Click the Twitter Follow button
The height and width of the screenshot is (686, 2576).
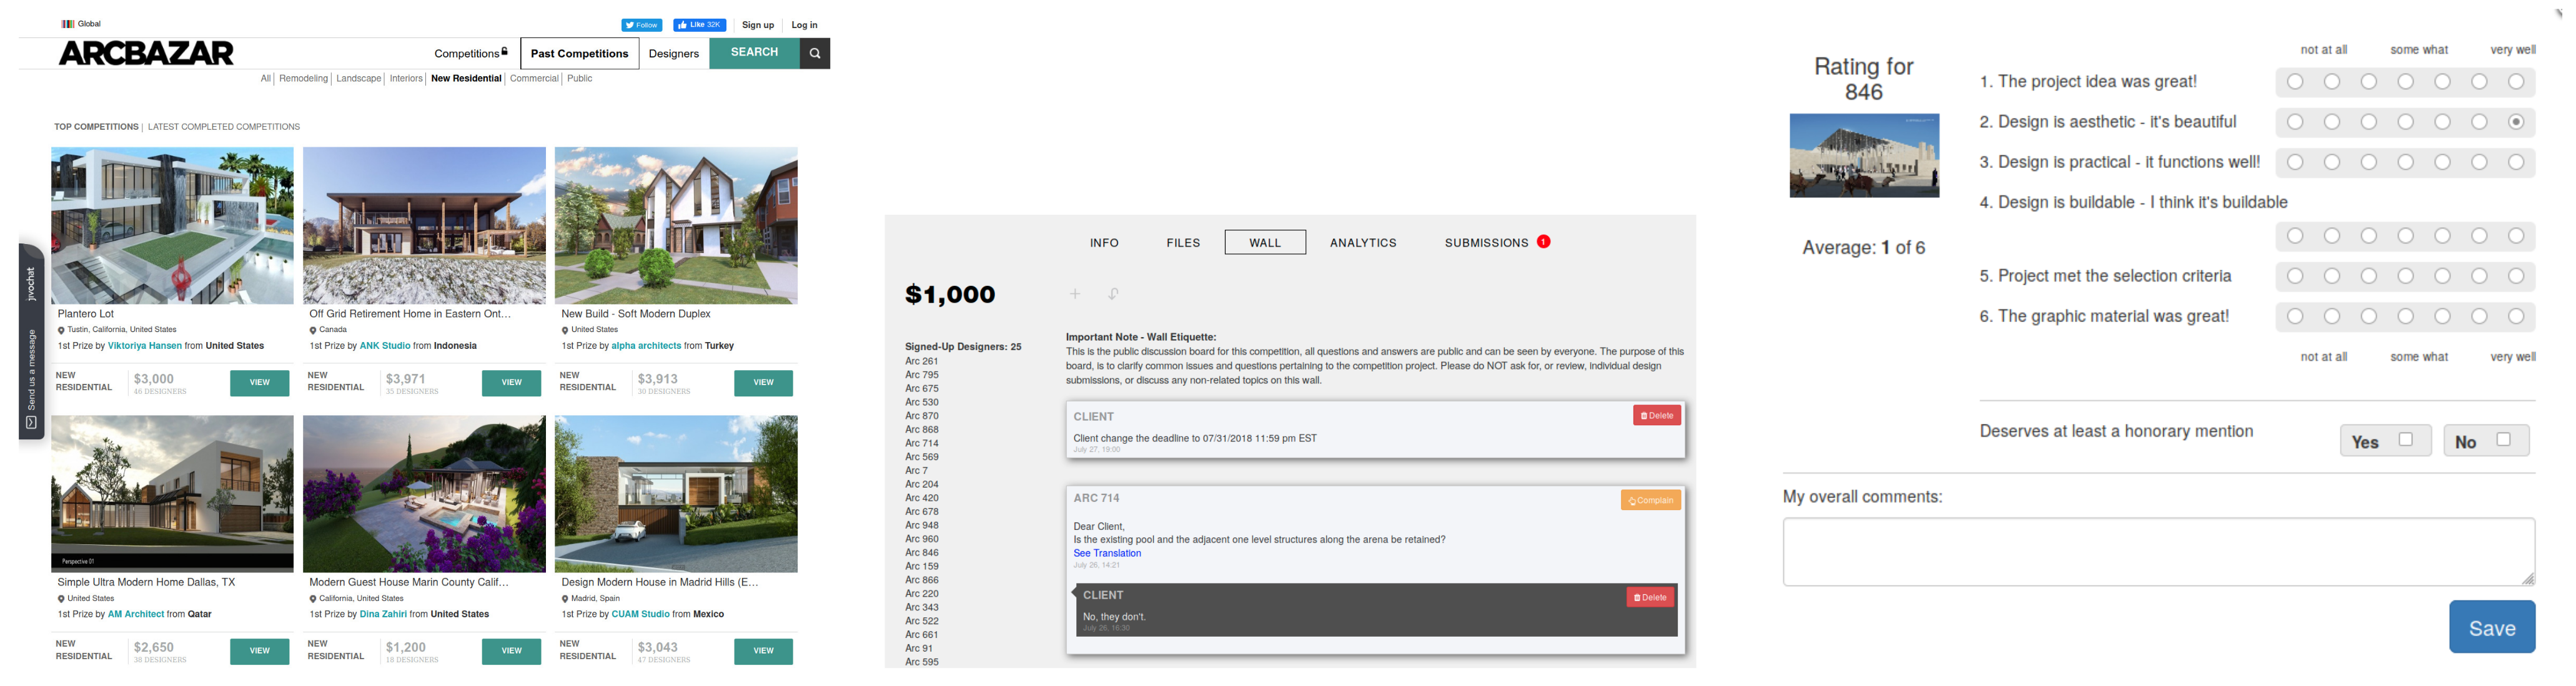[x=641, y=25]
